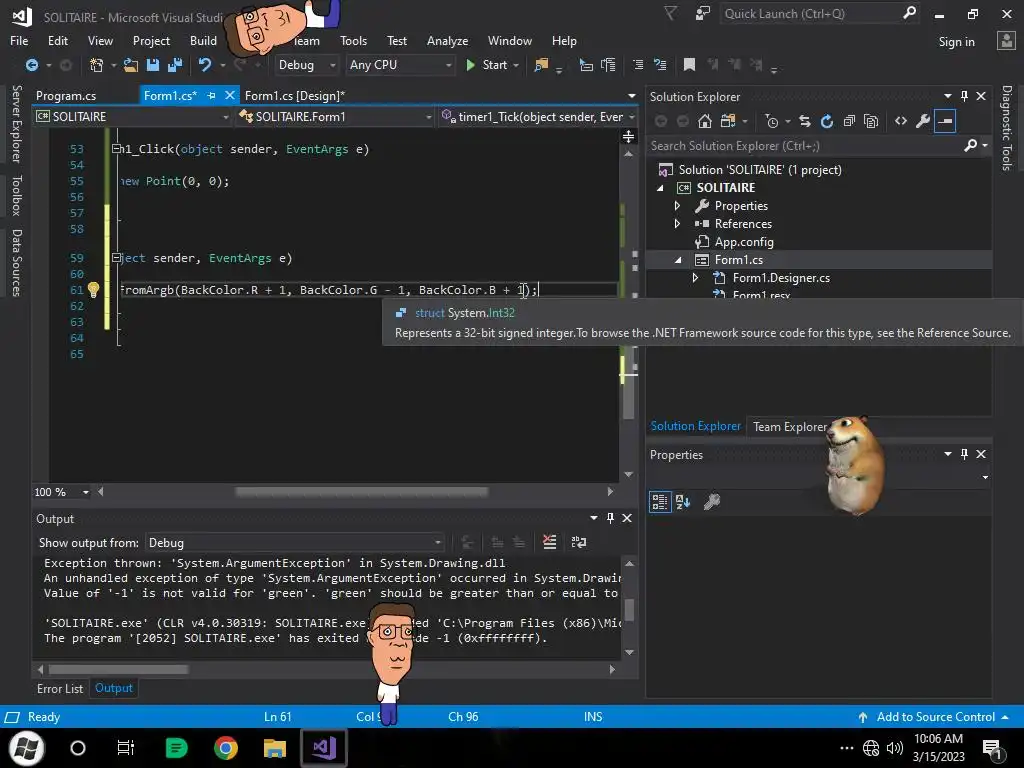Screen dimensions: 1024x768
Task: Save the current file with Save icon
Action: click(x=153, y=65)
